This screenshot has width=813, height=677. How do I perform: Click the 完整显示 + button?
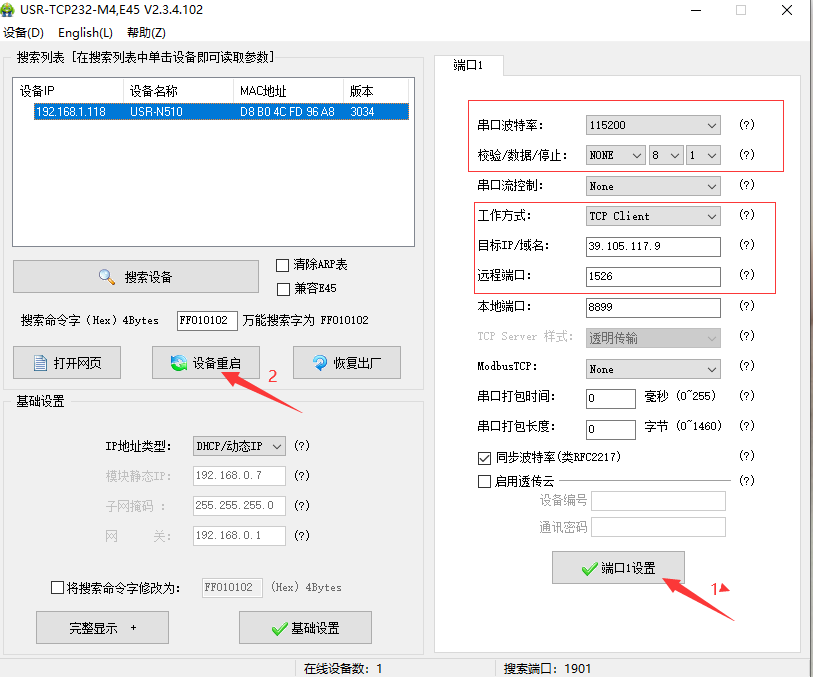102,628
